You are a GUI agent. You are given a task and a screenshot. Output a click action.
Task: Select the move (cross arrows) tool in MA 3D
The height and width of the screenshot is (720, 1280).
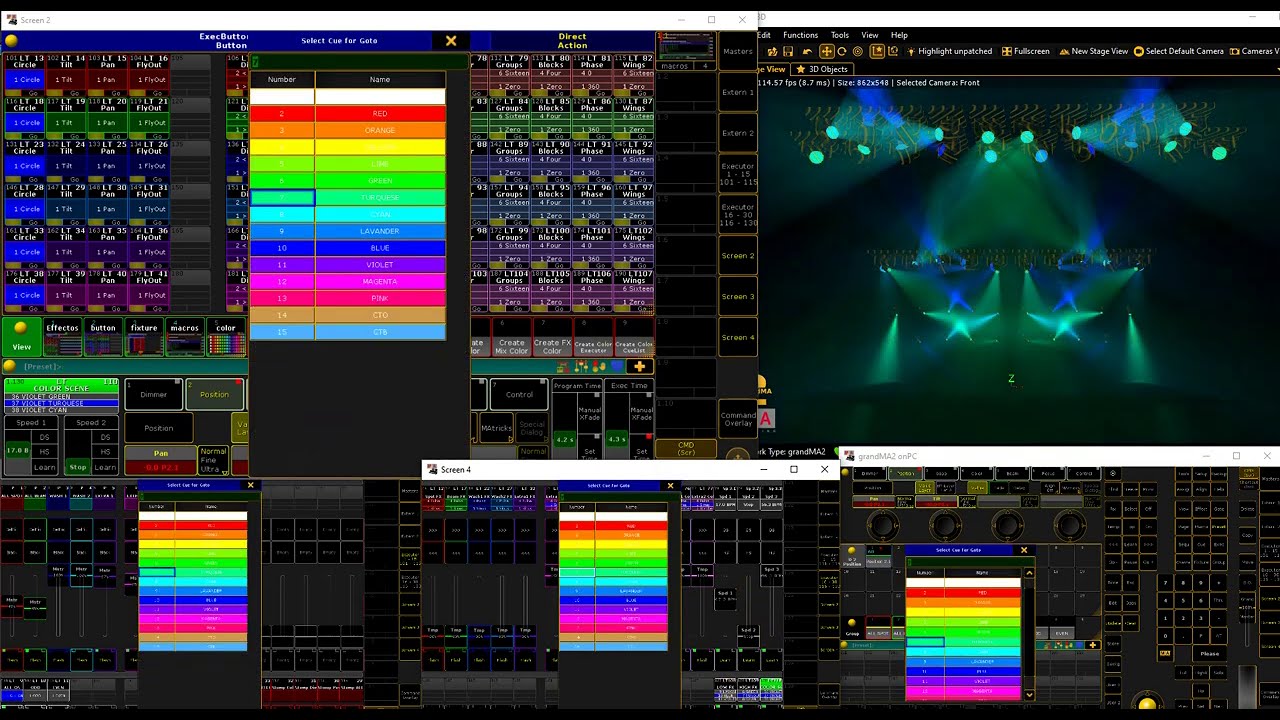pos(826,51)
